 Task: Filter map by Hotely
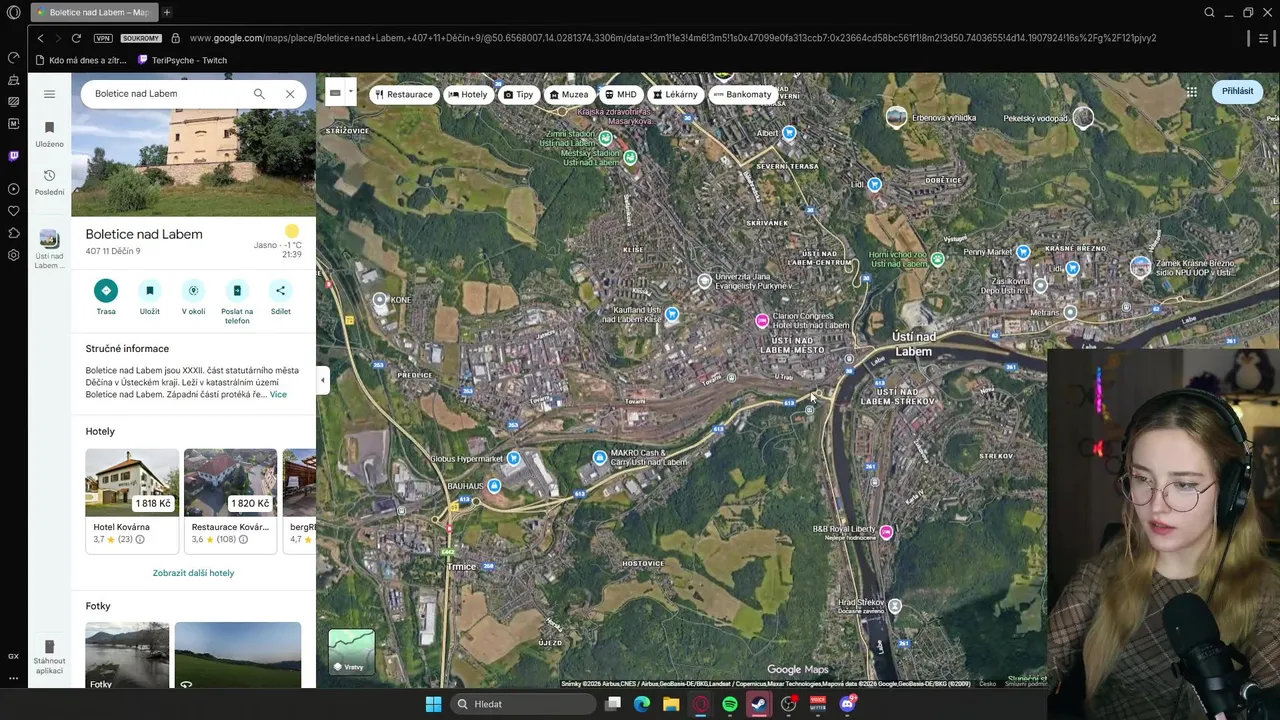[468, 94]
